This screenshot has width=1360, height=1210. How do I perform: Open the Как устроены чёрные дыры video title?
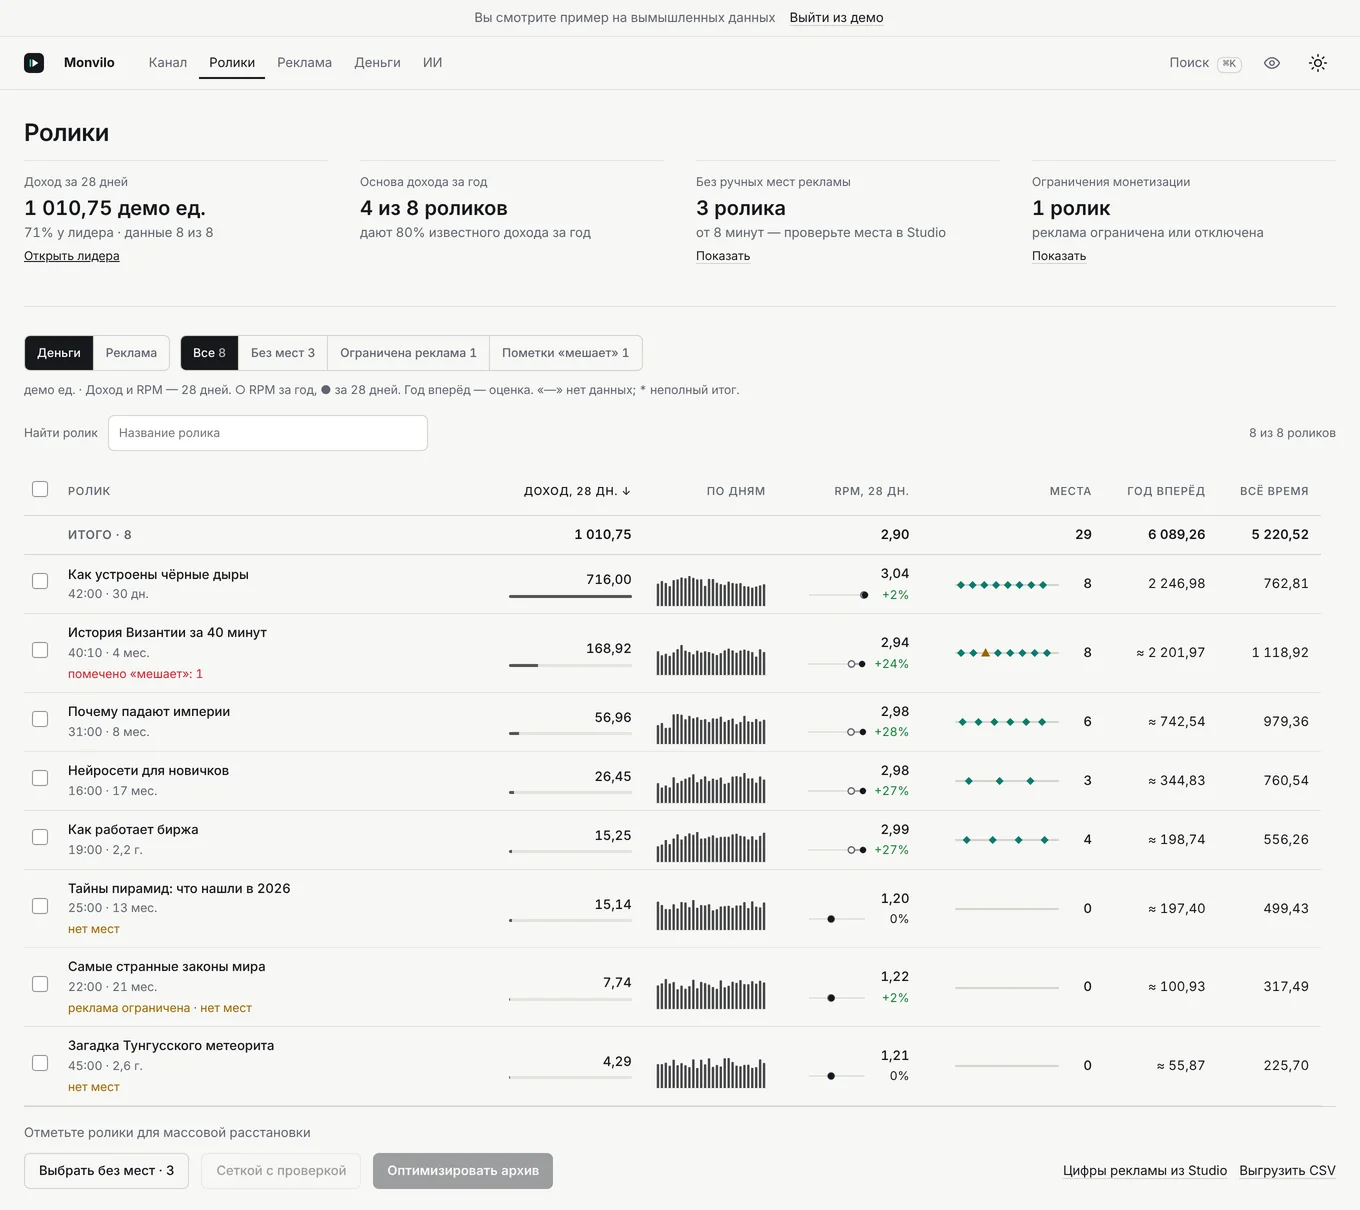[x=158, y=575]
